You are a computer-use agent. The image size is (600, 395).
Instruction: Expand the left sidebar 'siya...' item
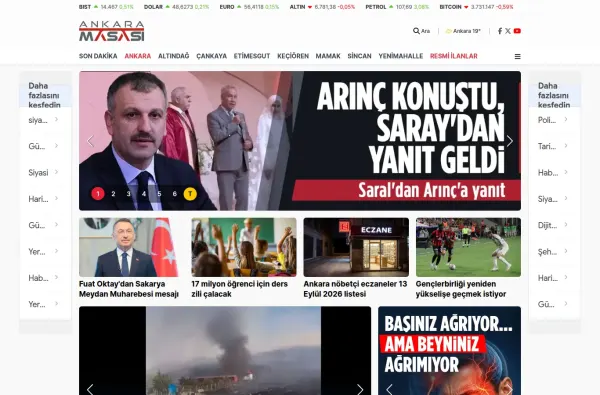[x=45, y=120]
